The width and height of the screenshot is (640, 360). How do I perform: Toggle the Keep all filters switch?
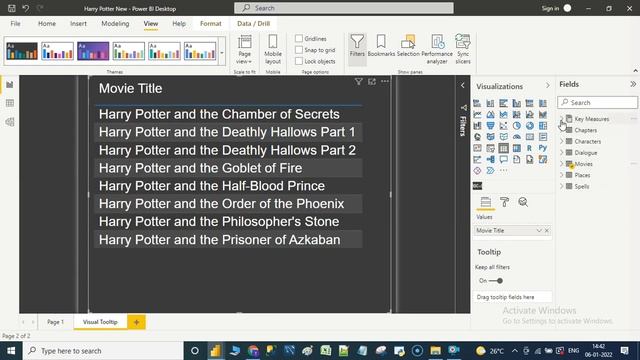[x=496, y=281]
